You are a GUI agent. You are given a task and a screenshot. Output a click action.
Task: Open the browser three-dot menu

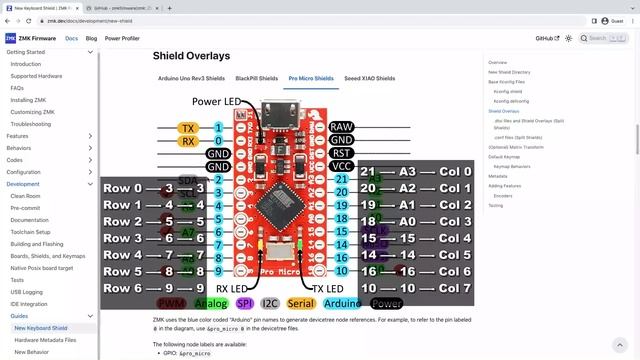click(x=633, y=21)
